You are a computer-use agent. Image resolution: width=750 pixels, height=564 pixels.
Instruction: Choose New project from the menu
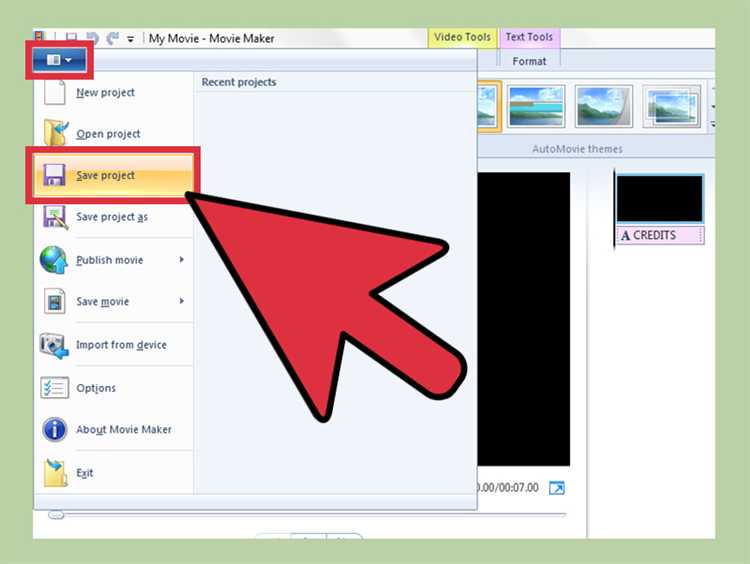pyautogui.click(x=113, y=92)
